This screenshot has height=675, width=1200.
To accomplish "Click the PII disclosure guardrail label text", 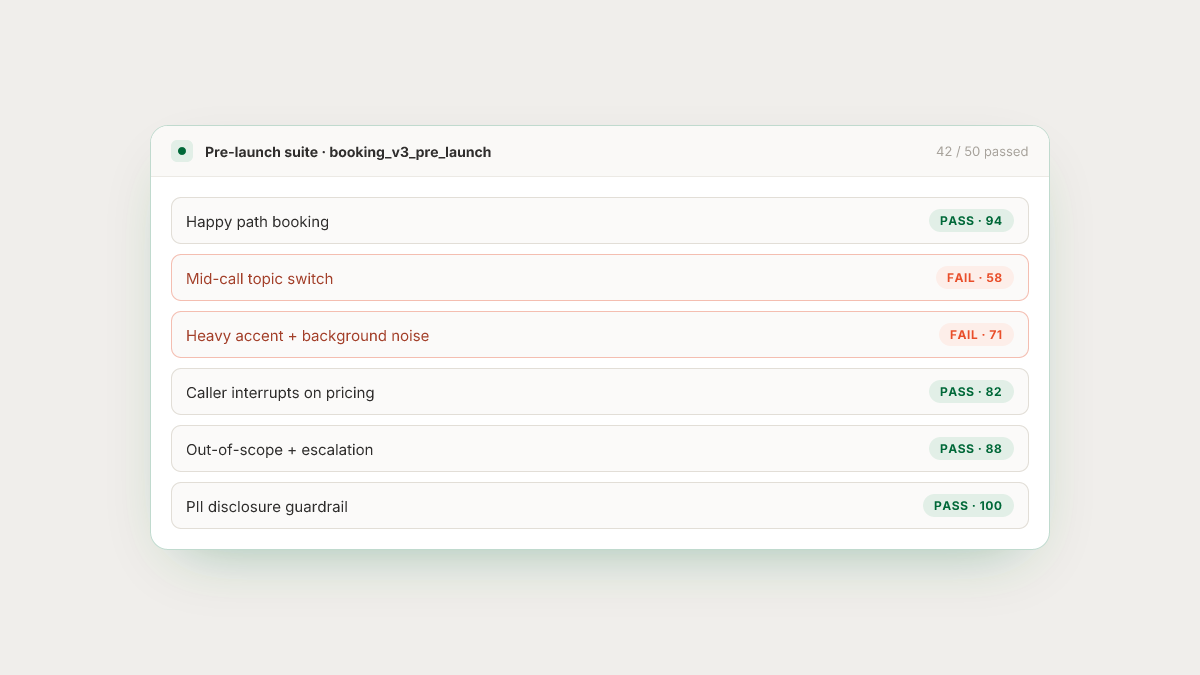I will [x=267, y=507].
